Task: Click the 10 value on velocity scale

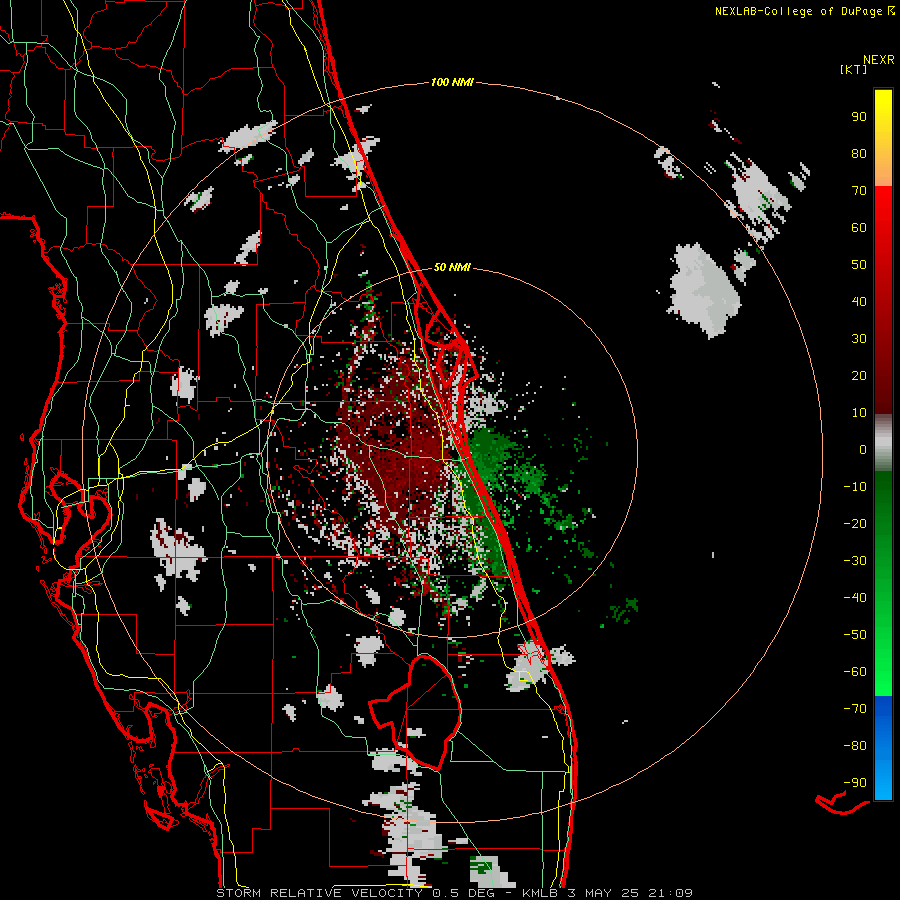Action: click(x=859, y=413)
